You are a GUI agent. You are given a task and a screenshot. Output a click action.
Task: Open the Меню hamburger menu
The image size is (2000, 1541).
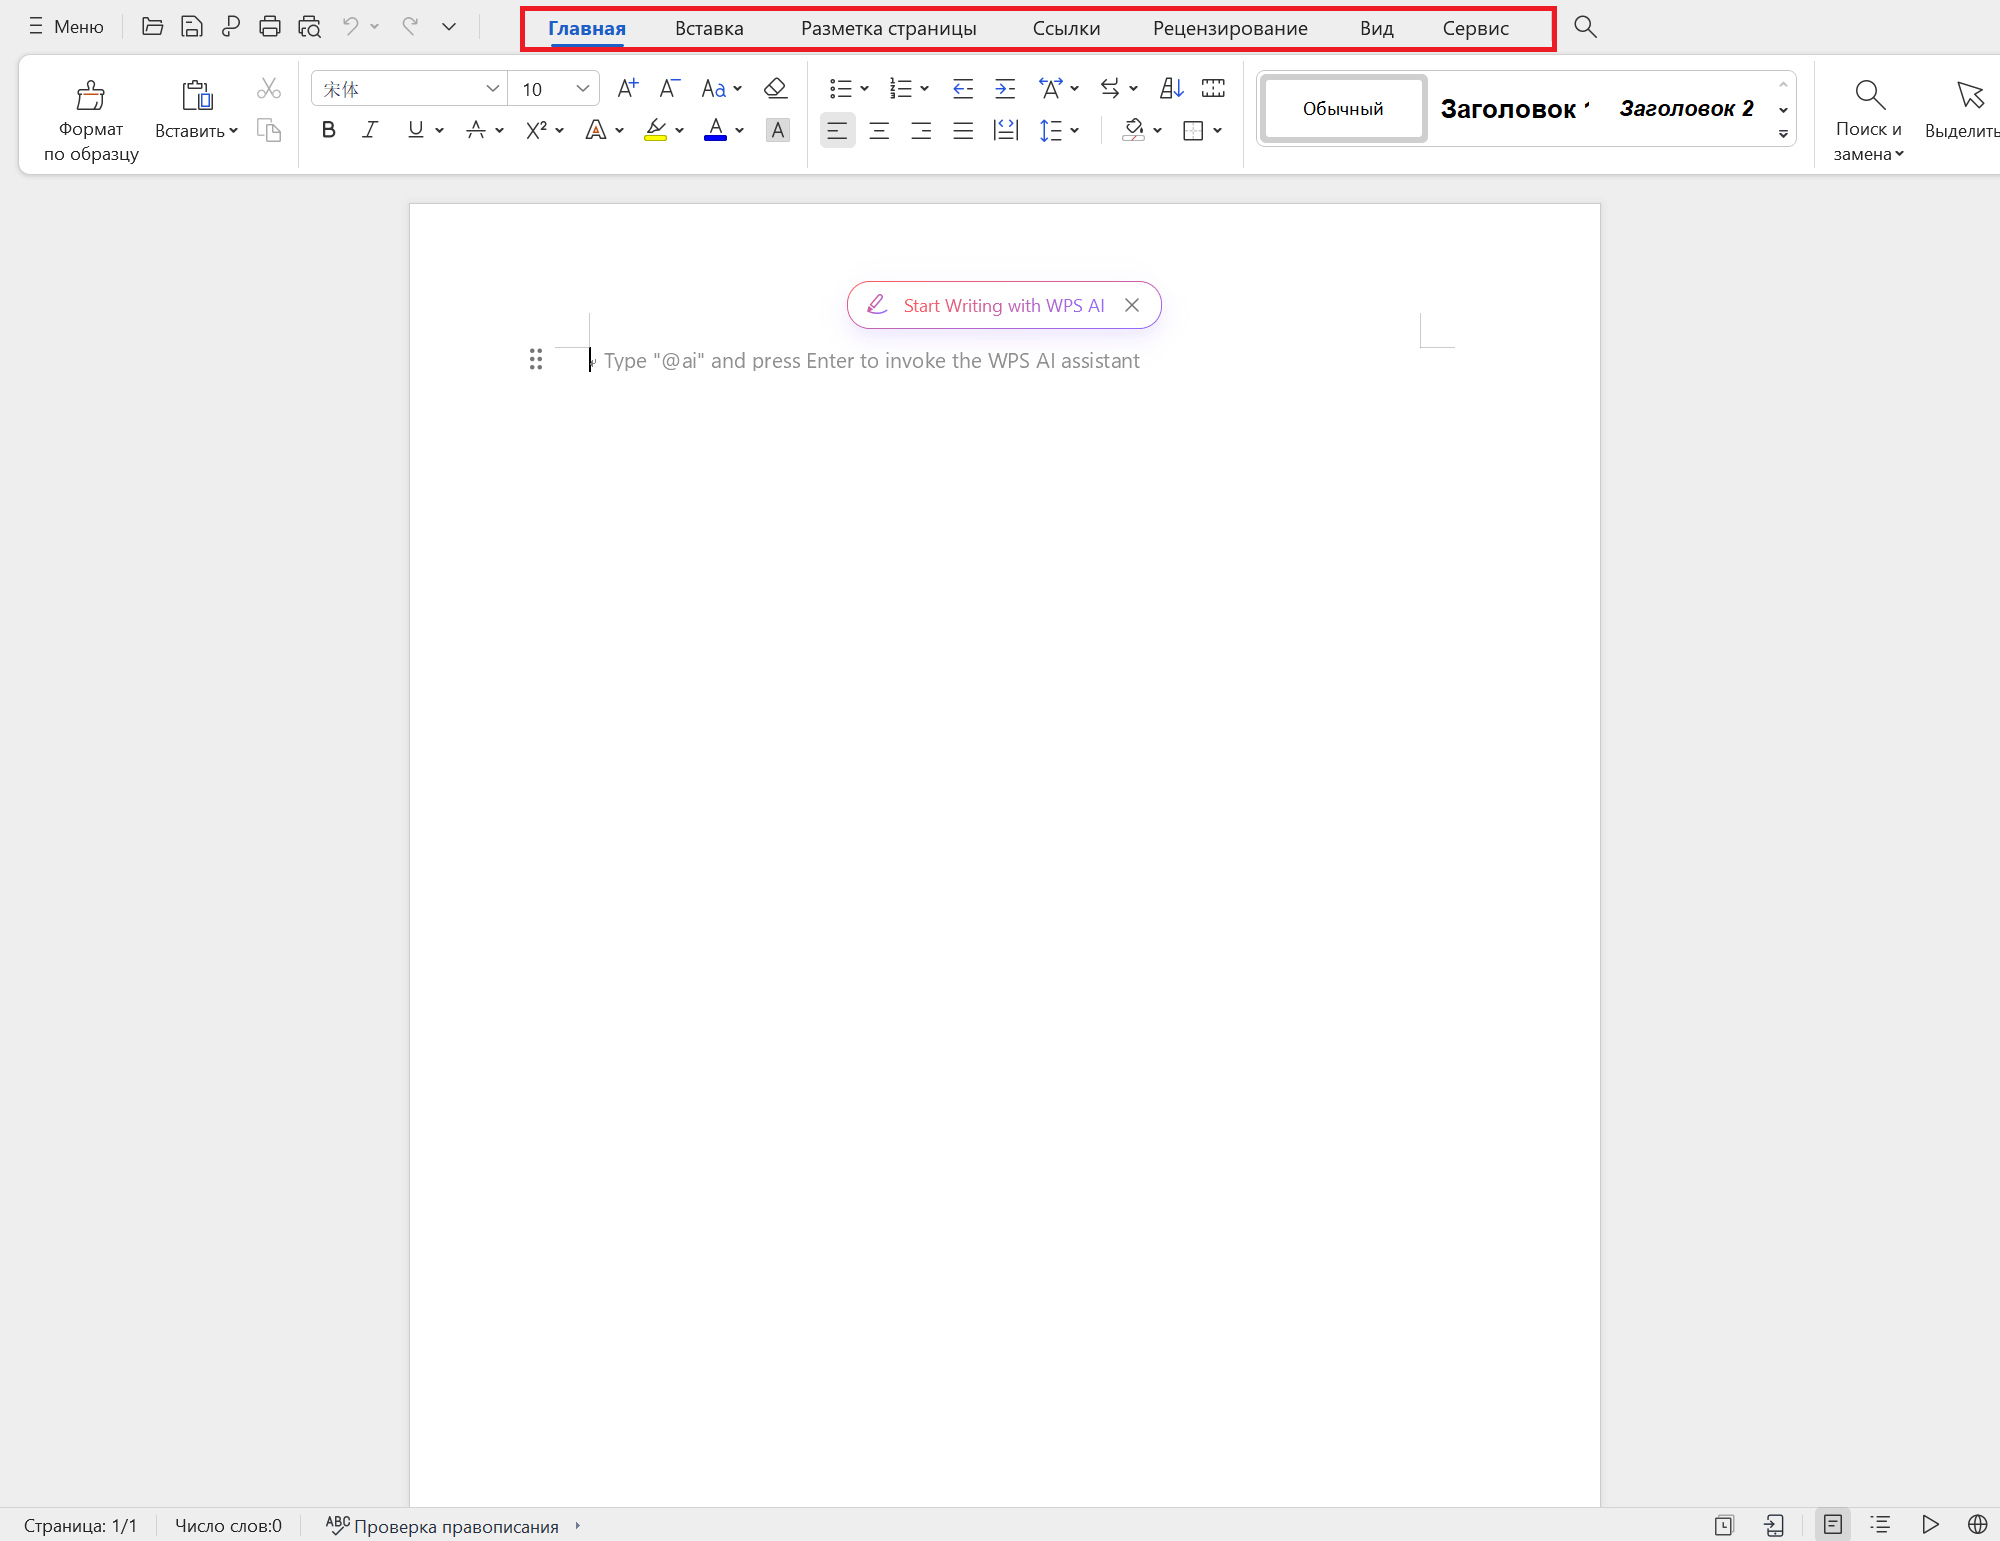pos(66,27)
